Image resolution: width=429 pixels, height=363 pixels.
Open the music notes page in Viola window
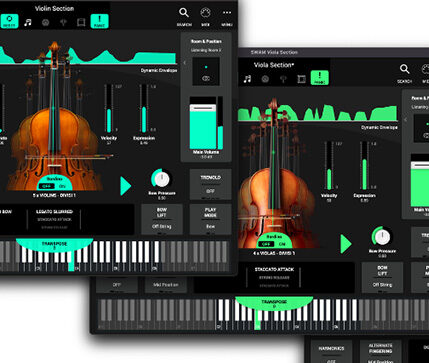click(x=247, y=79)
